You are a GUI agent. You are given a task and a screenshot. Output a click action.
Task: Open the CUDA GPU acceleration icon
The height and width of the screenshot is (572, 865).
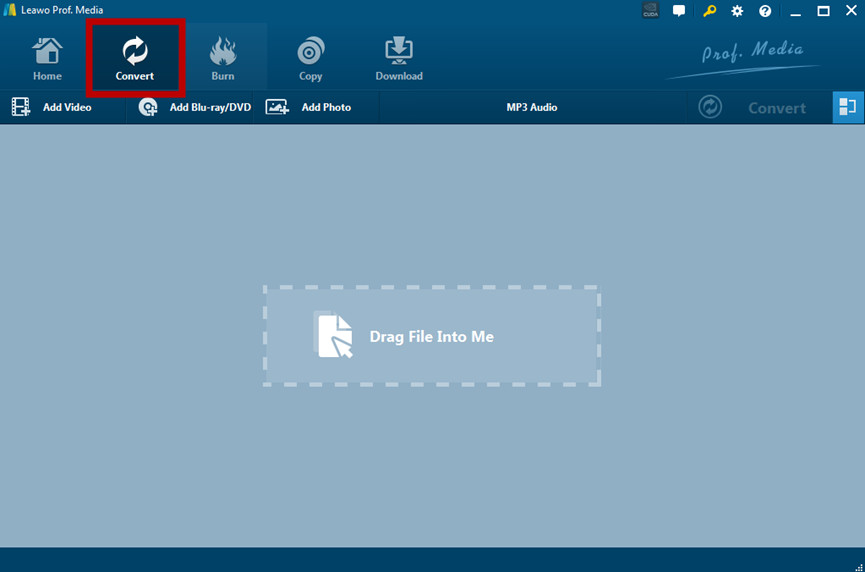point(650,10)
